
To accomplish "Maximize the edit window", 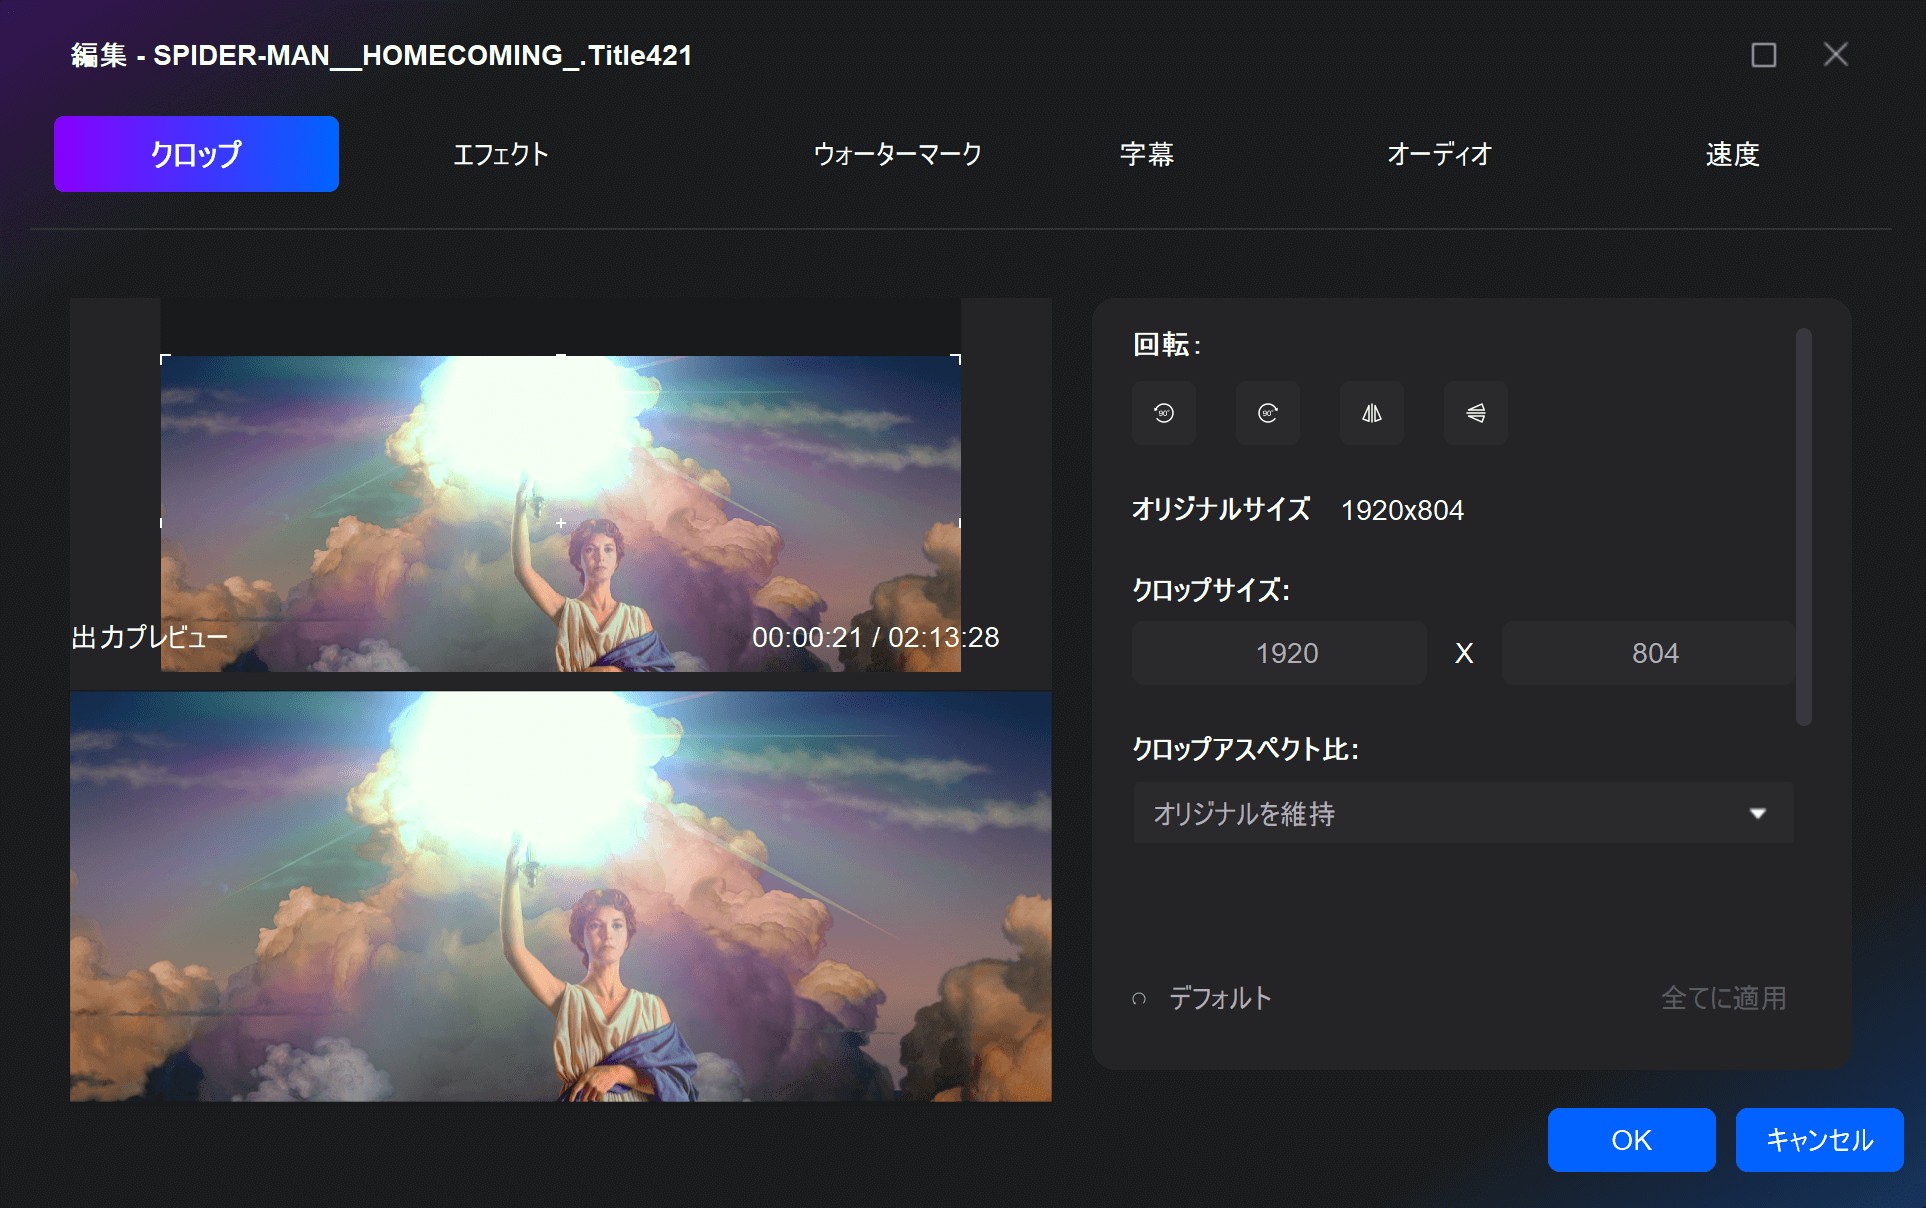I will [x=1764, y=54].
